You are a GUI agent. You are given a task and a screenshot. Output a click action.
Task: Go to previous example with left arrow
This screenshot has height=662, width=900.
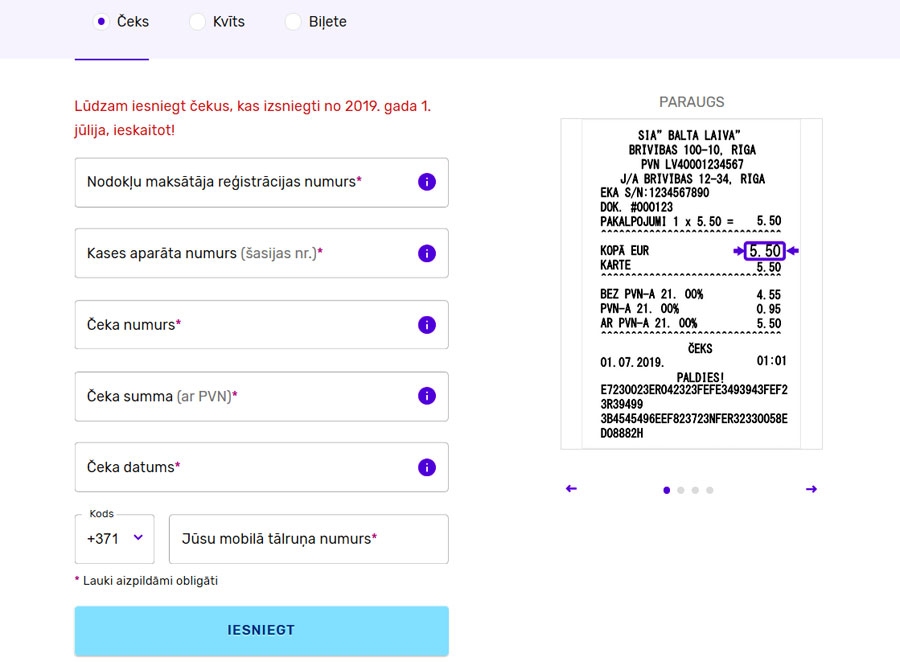tap(571, 489)
